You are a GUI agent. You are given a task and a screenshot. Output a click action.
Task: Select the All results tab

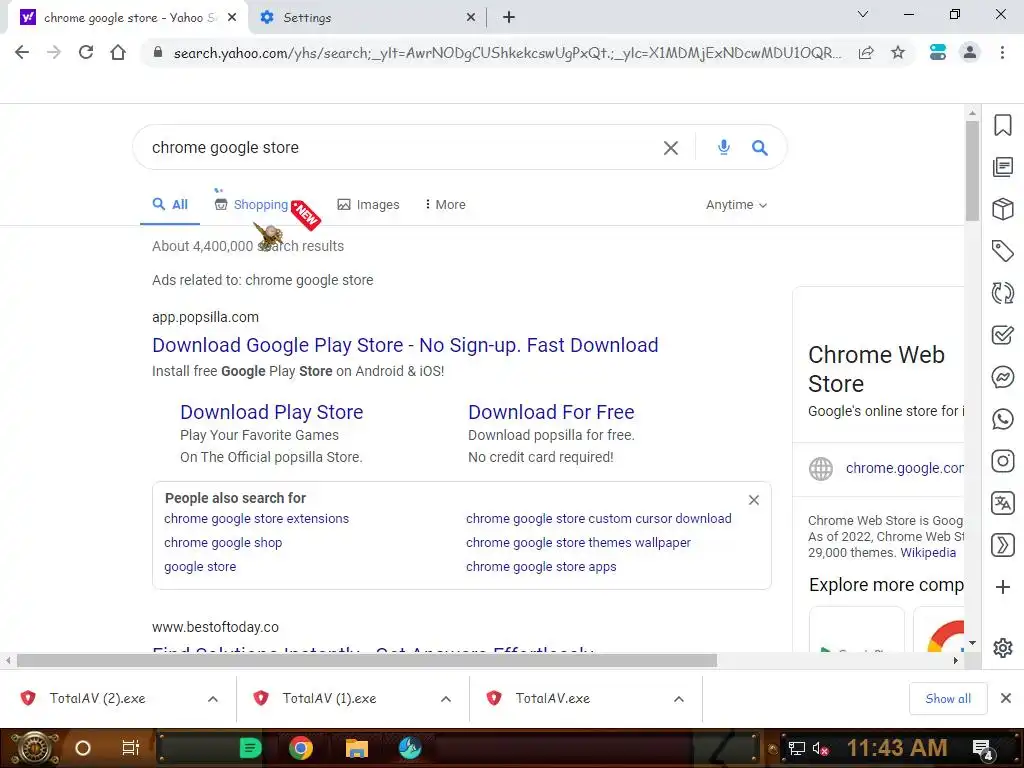tap(170, 205)
